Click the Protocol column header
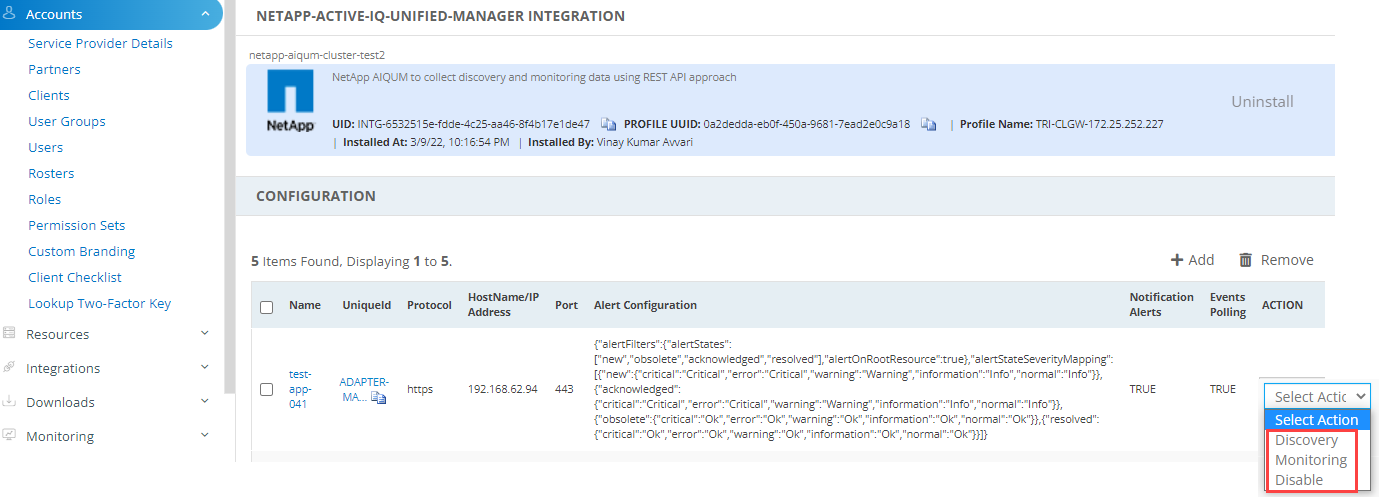Screen dimensions: 1396x501 pos(430,305)
